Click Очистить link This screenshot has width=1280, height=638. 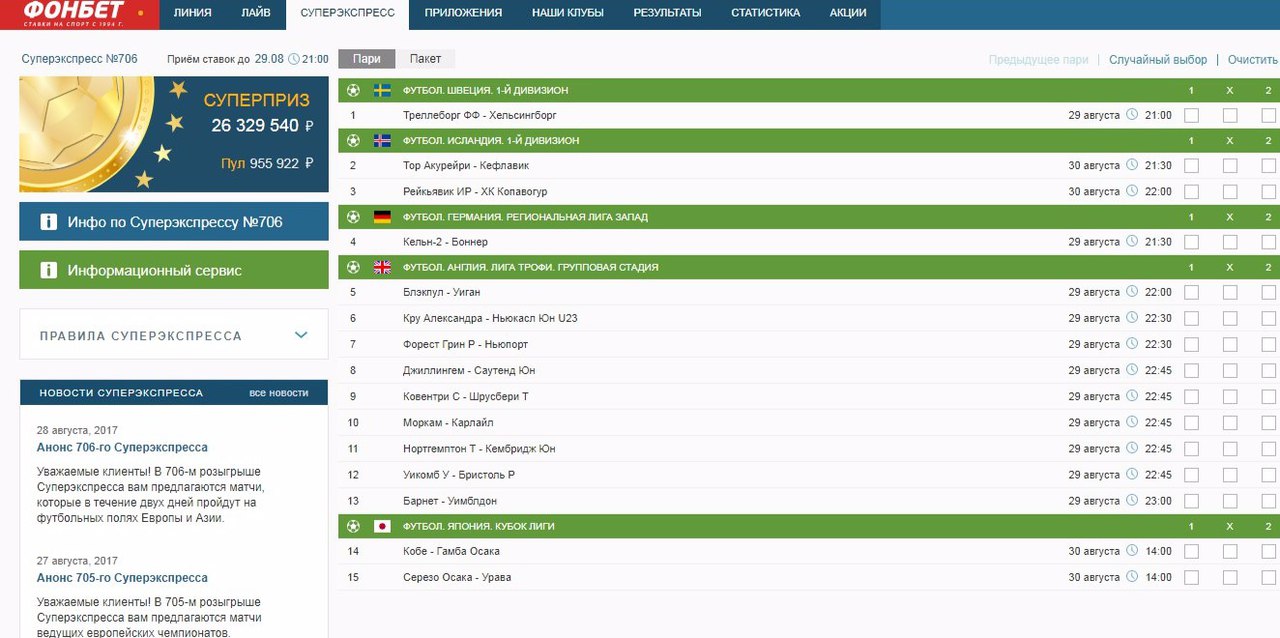click(x=1253, y=60)
